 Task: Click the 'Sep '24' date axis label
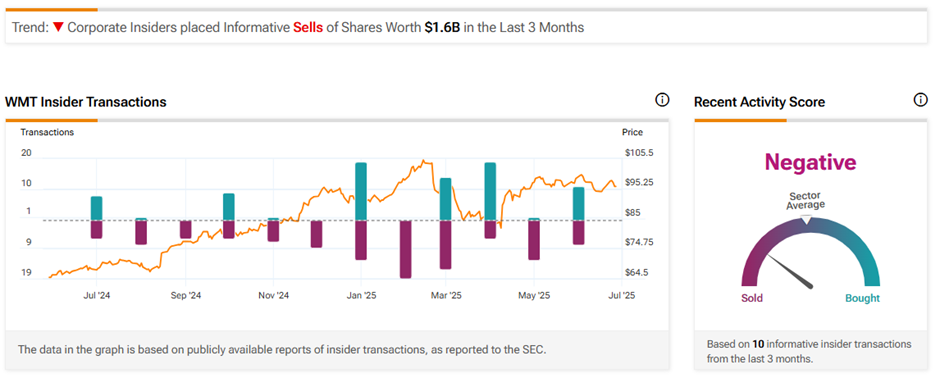185,295
